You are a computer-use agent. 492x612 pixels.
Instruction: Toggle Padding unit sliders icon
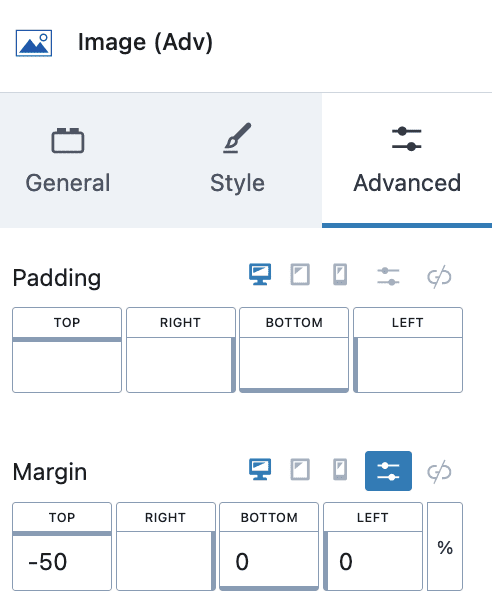click(388, 276)
